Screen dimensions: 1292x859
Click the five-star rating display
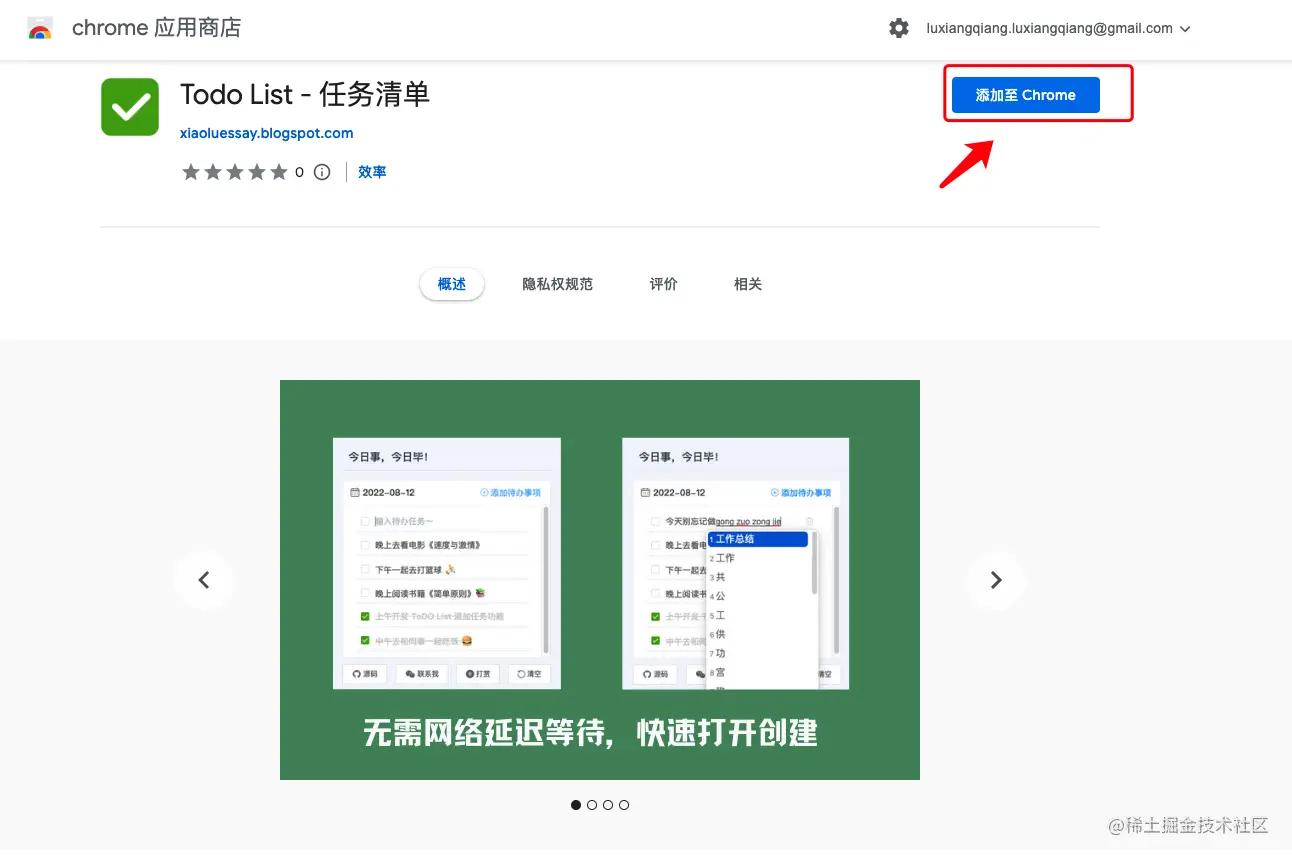coord(235,172)
